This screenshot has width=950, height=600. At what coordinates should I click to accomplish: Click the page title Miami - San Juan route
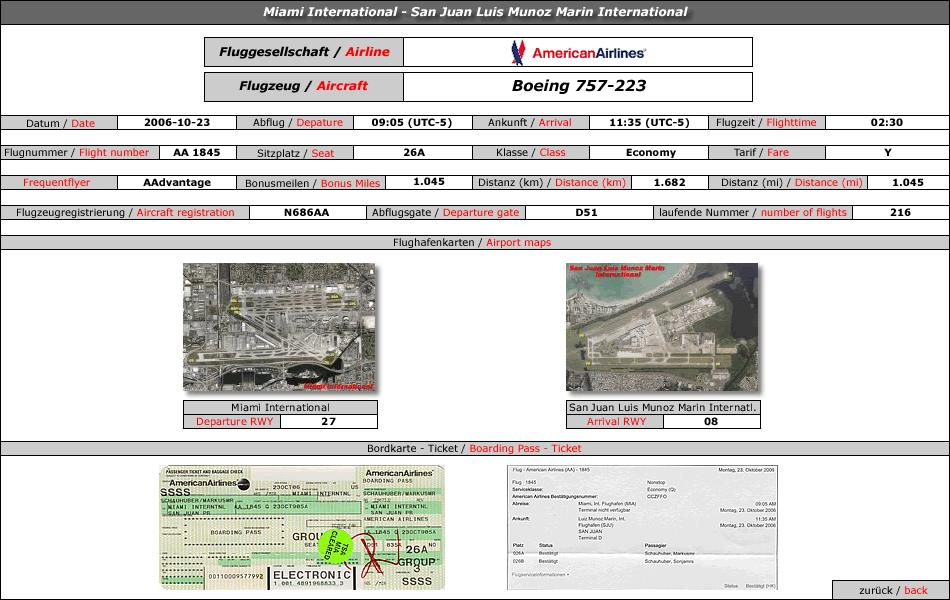(x=475, y=12)
